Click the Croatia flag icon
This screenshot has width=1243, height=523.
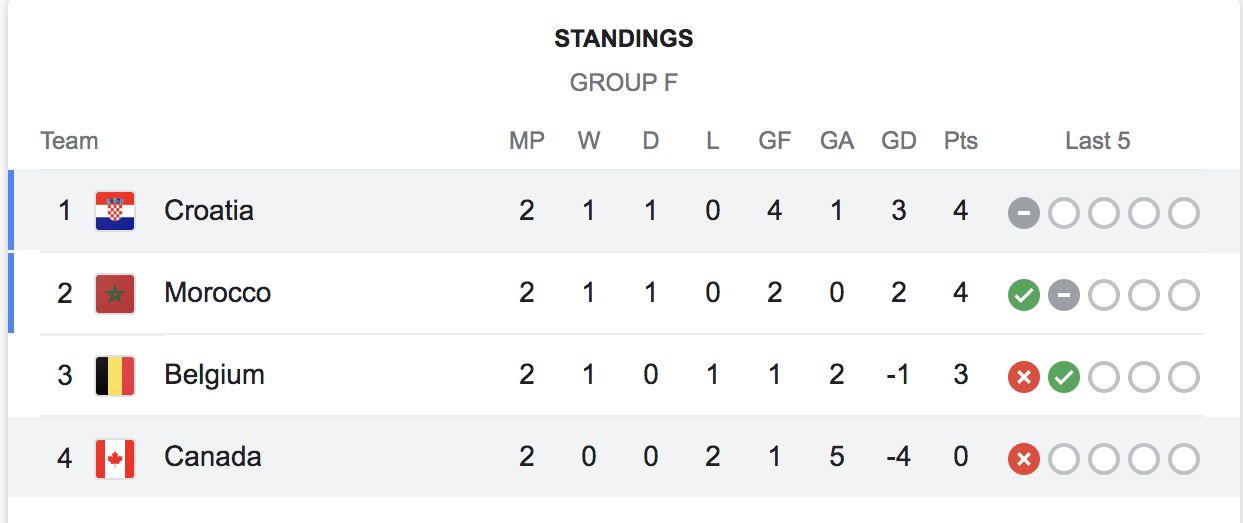click(115, 211)
